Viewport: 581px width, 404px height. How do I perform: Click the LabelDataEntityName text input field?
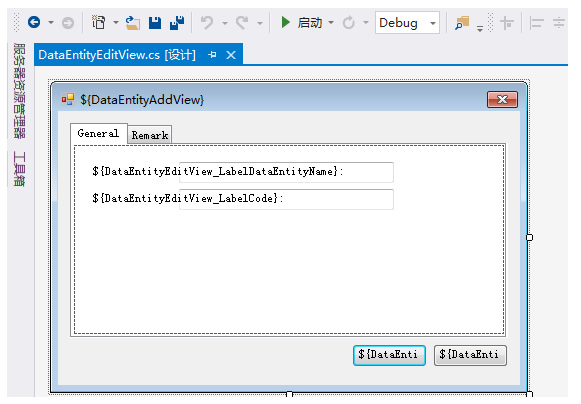286,172
